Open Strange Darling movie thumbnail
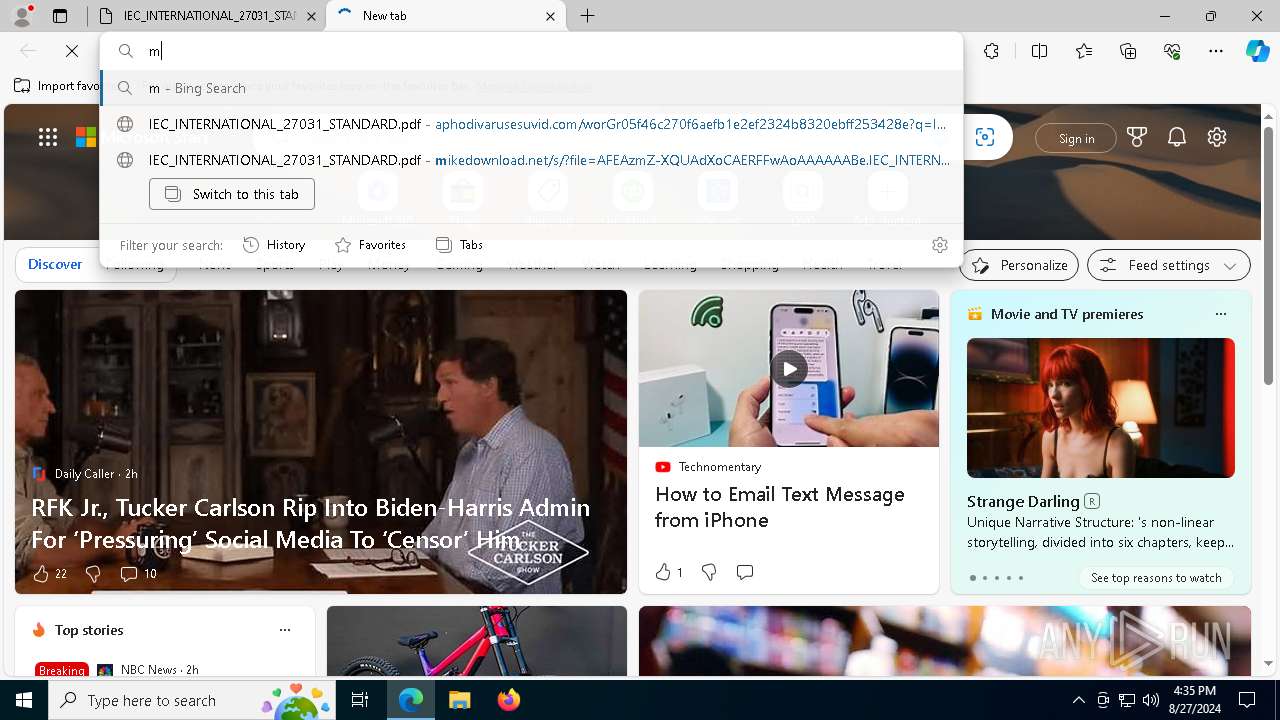The width and height of the screenshot is (1280, 720). point(1101,408)
